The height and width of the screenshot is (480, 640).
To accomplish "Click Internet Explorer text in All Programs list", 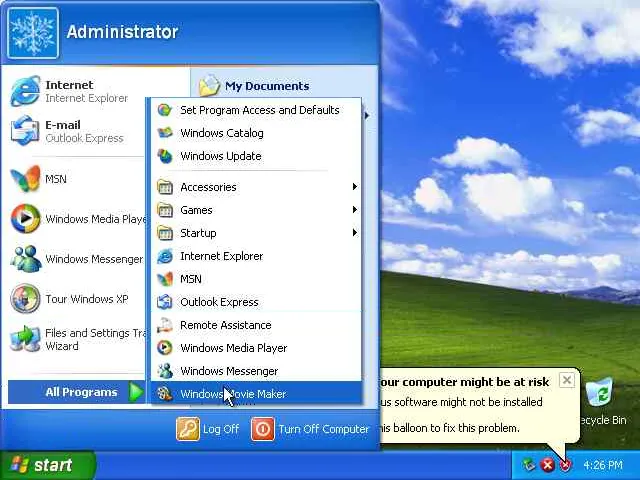I will click(222, 256).
